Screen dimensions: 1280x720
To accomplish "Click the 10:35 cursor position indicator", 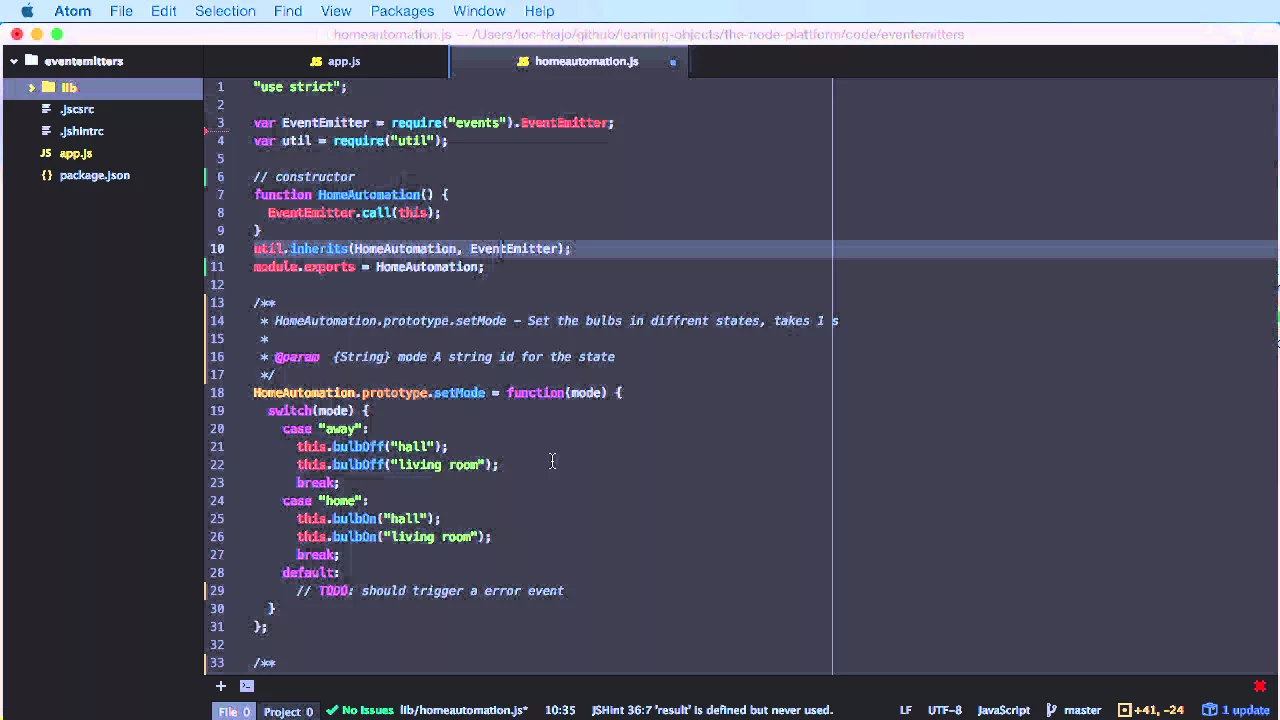I will click(x=560, y=710).
